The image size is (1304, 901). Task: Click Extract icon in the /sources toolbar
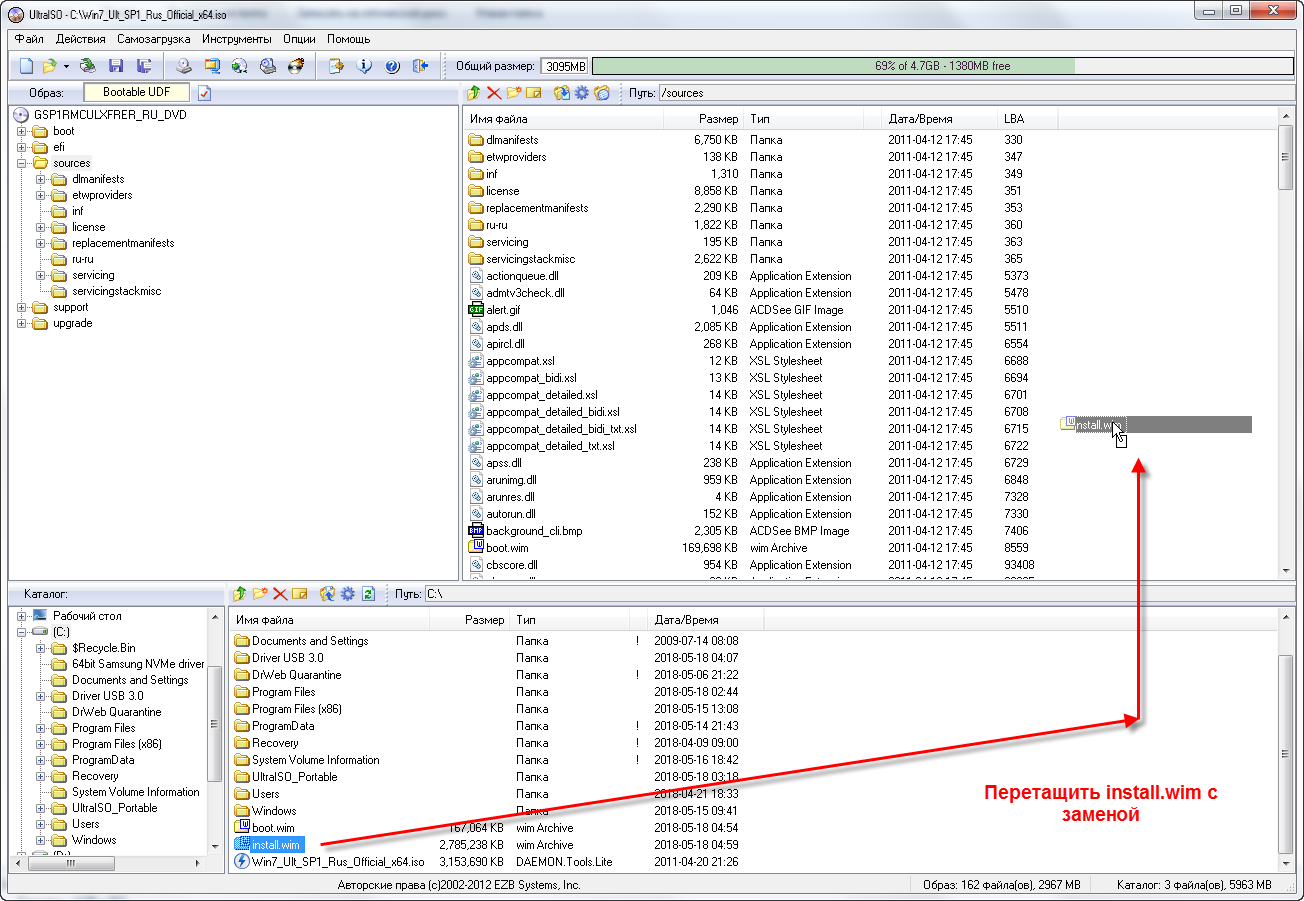coord(562,93)
